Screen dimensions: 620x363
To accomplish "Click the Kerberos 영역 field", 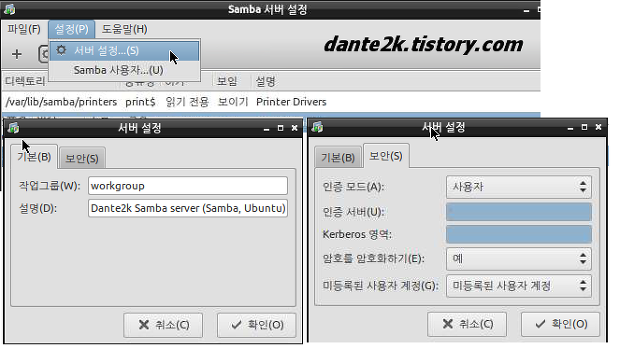I will pyautogui.click(x=519, y=234).
